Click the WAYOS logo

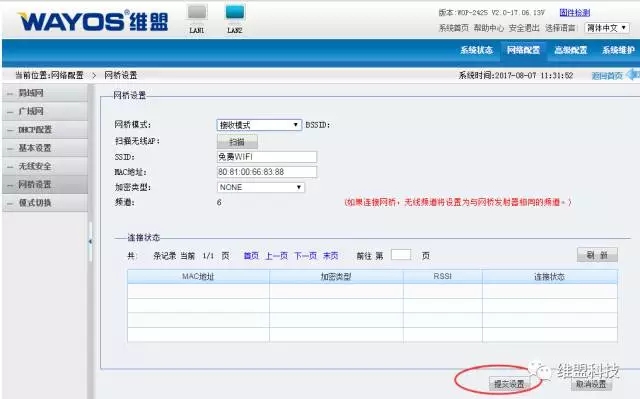pos(93,21)
